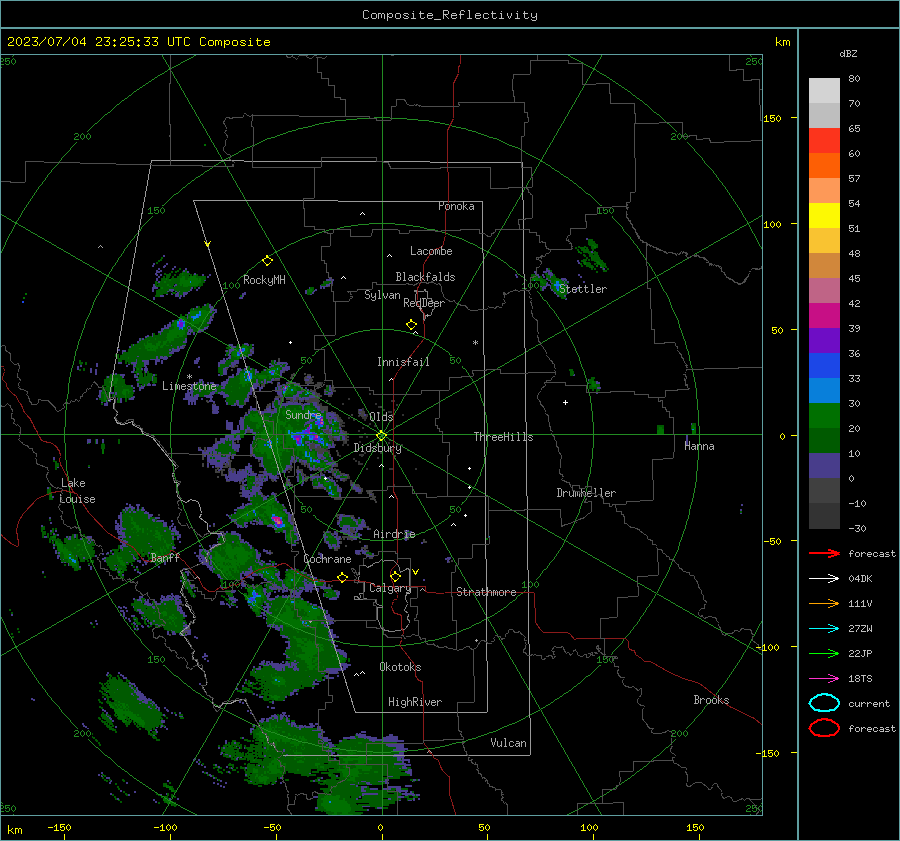Click the HighRiver city label
Screen dimensions: 900x841
415,702
